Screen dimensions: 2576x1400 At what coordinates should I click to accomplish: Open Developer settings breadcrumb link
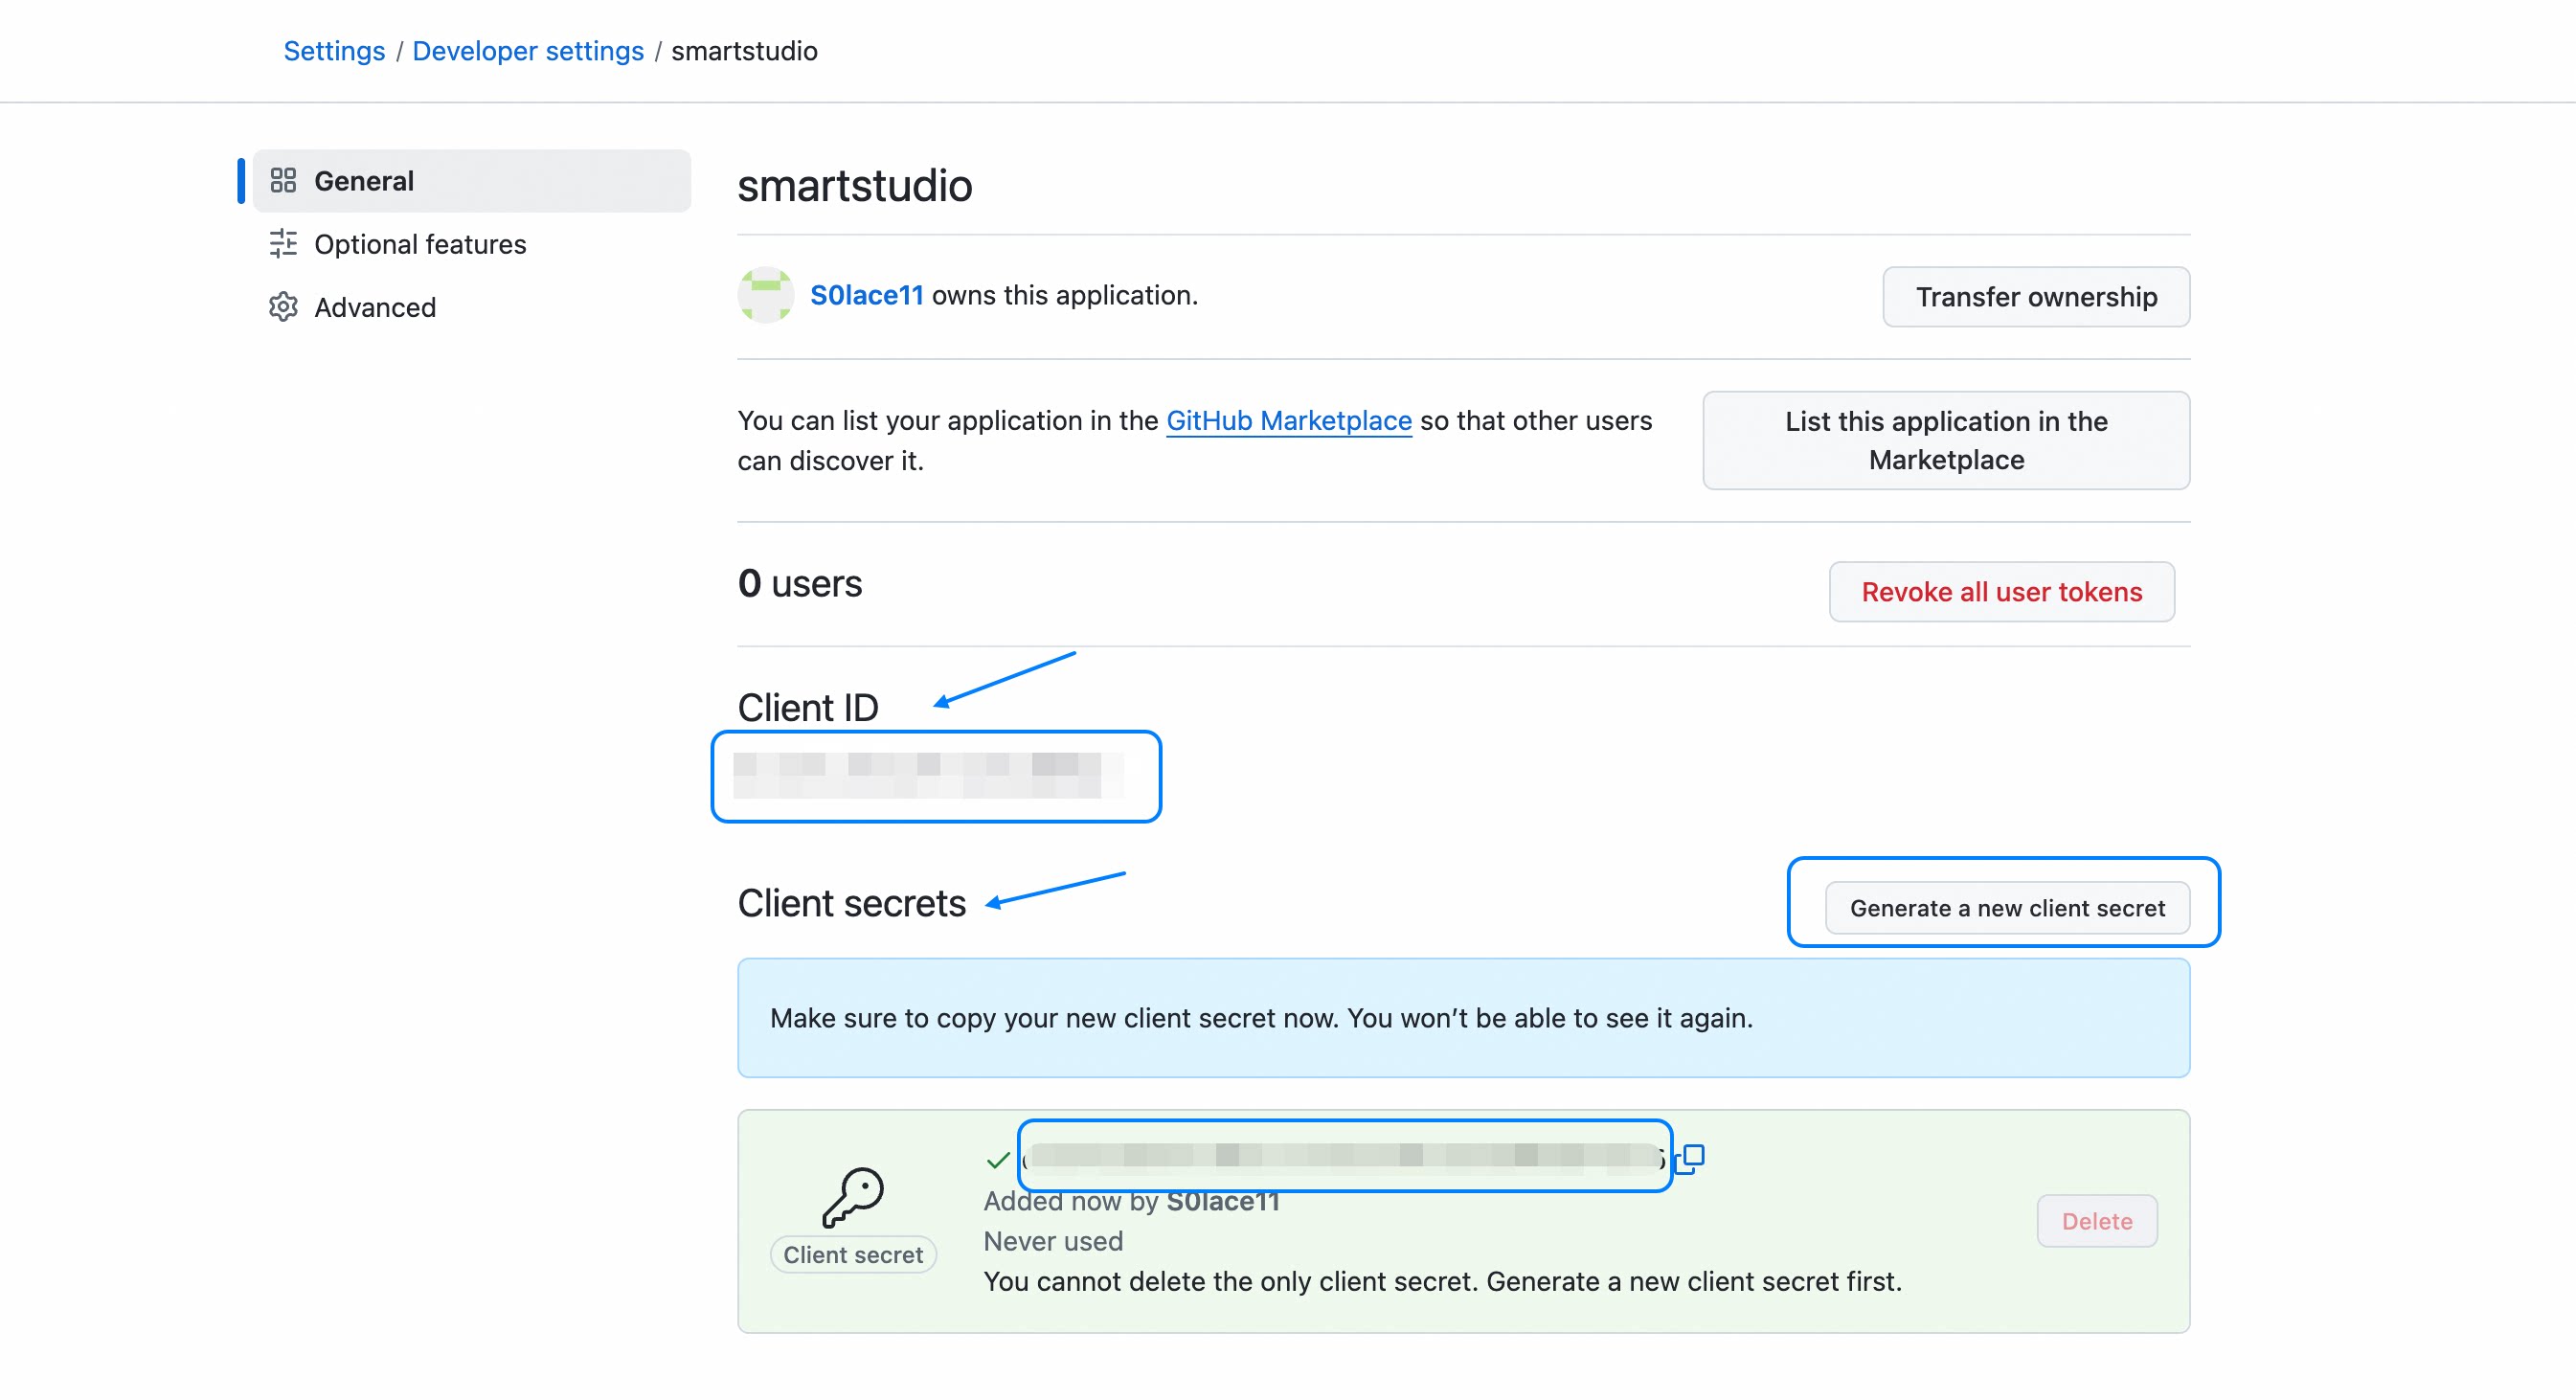click(x=528, y=51)
